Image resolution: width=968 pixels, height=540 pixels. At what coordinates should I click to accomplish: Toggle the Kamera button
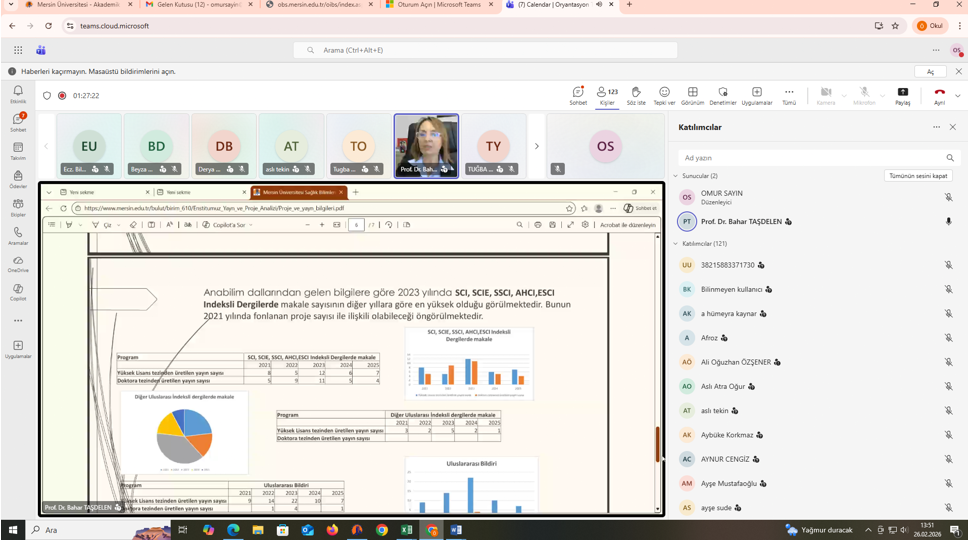coord(826,94)
